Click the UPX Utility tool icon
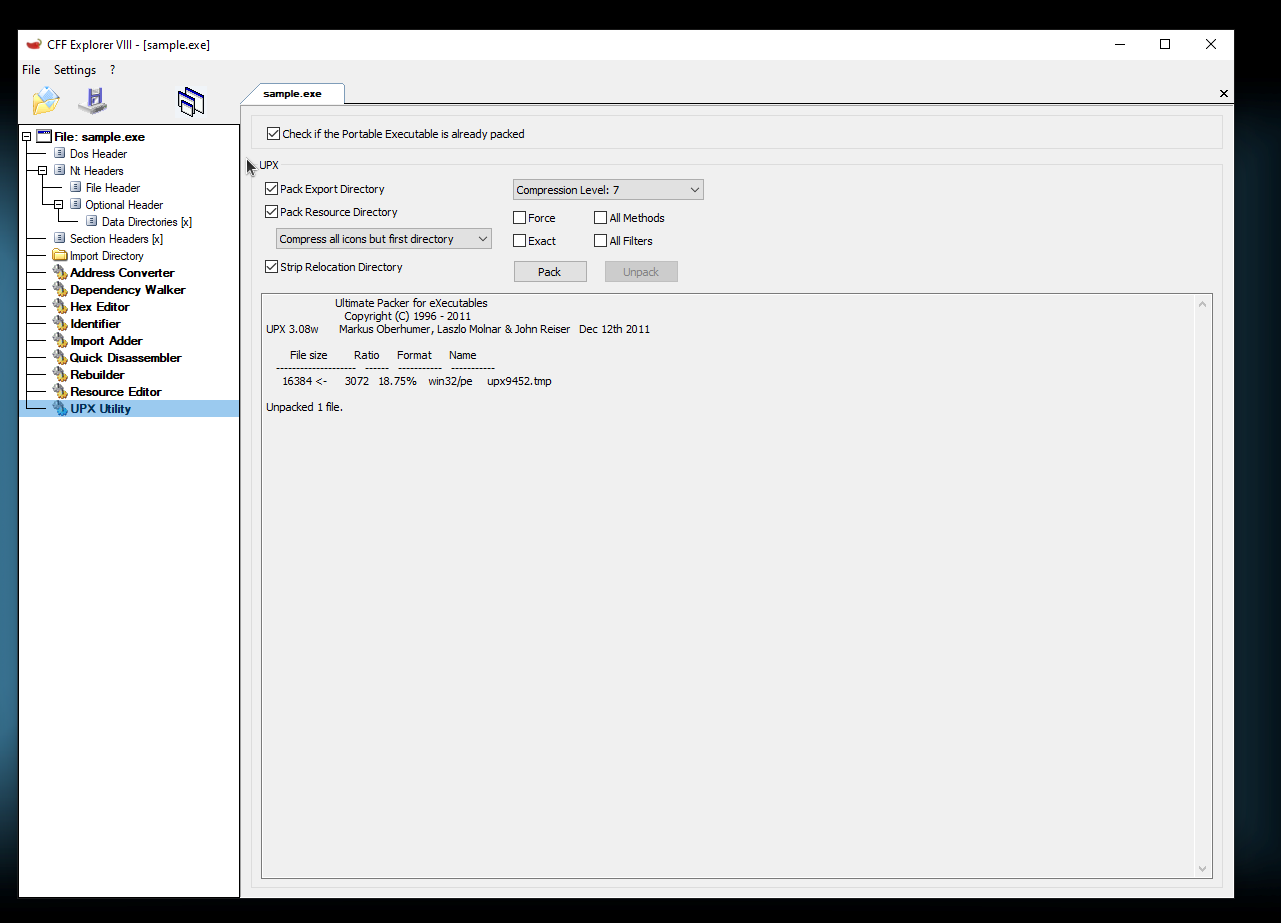The width and height of the screenshot is (1281, 923). [x=60, y=409]
